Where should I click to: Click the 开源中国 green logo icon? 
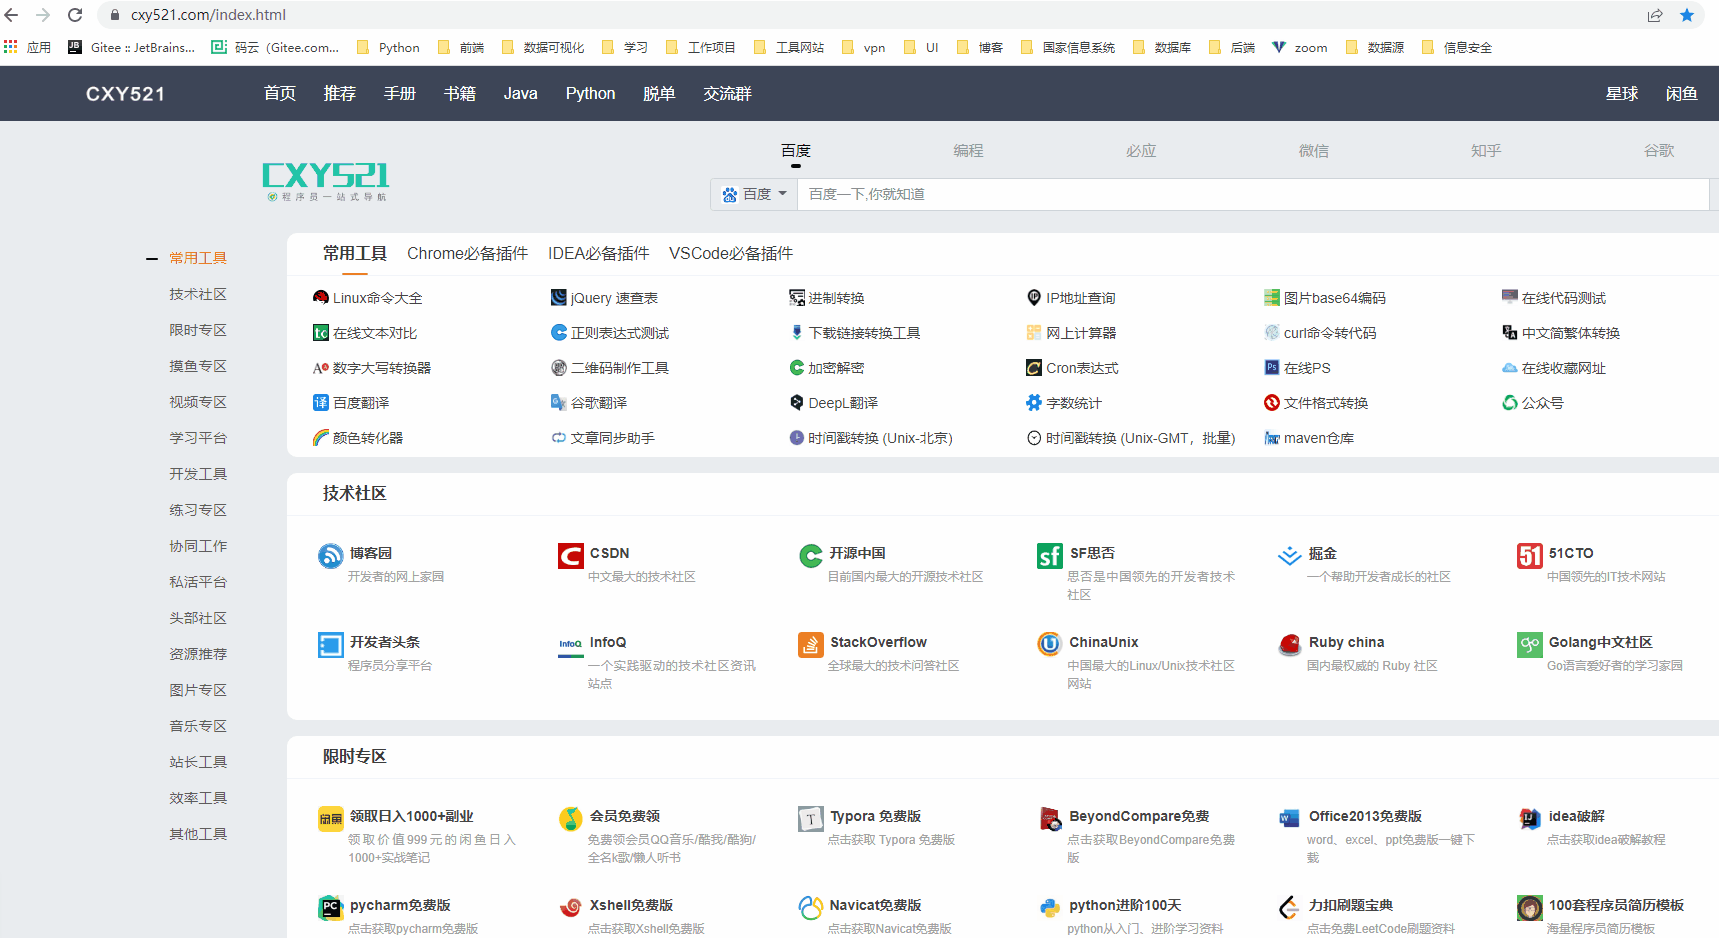811,556
